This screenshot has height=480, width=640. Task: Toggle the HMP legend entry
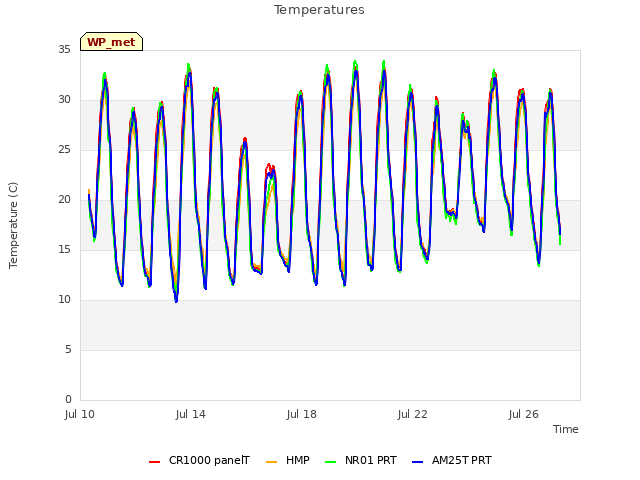[288, 461]
